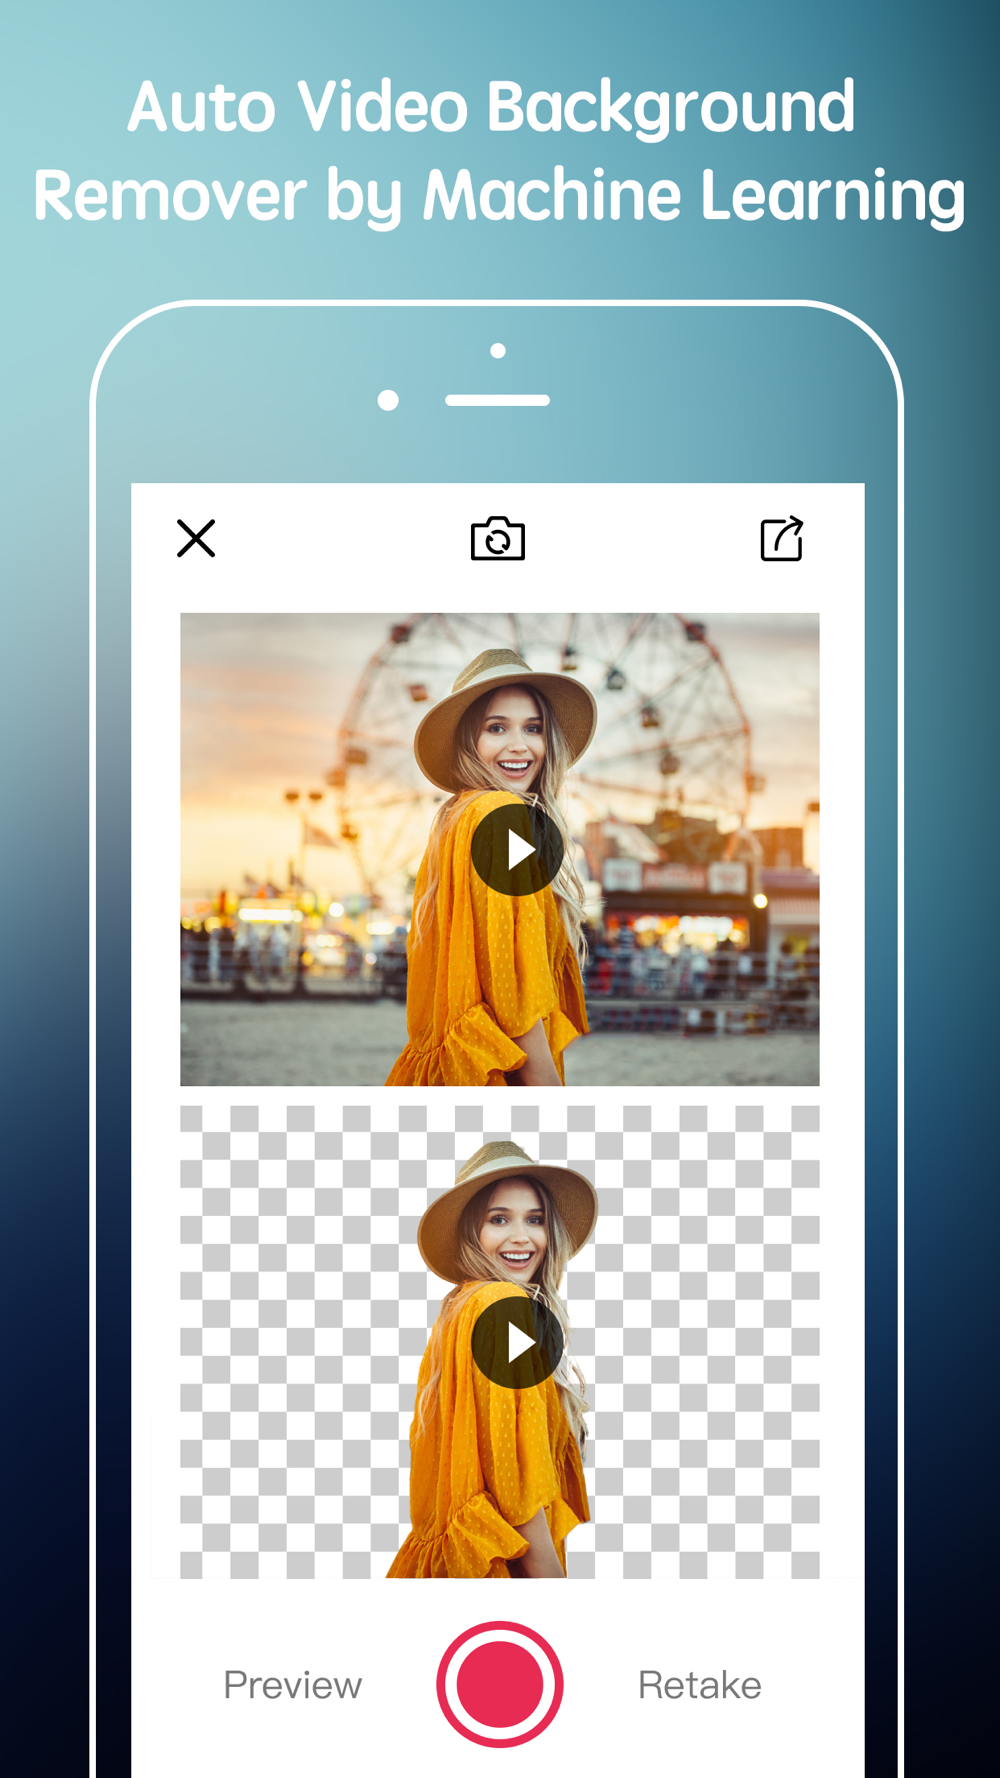Tap the red record button

pyautogui.click(x=500, y=1684)
